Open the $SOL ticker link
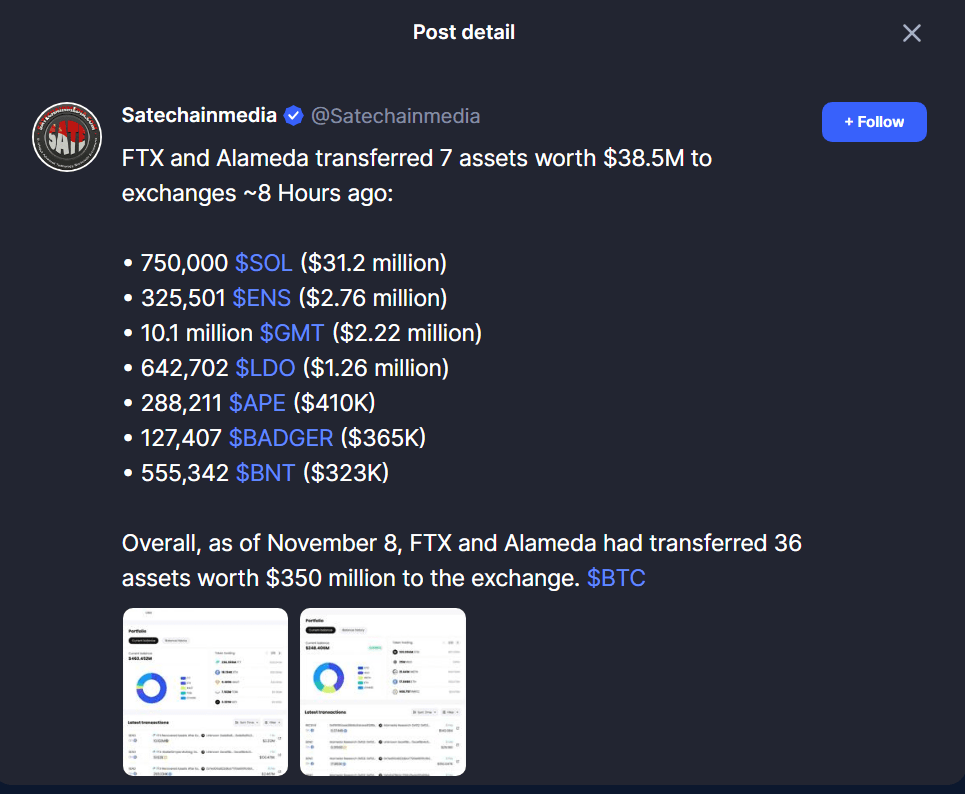Viewport: 965px width, 794px height. [263, 263]
